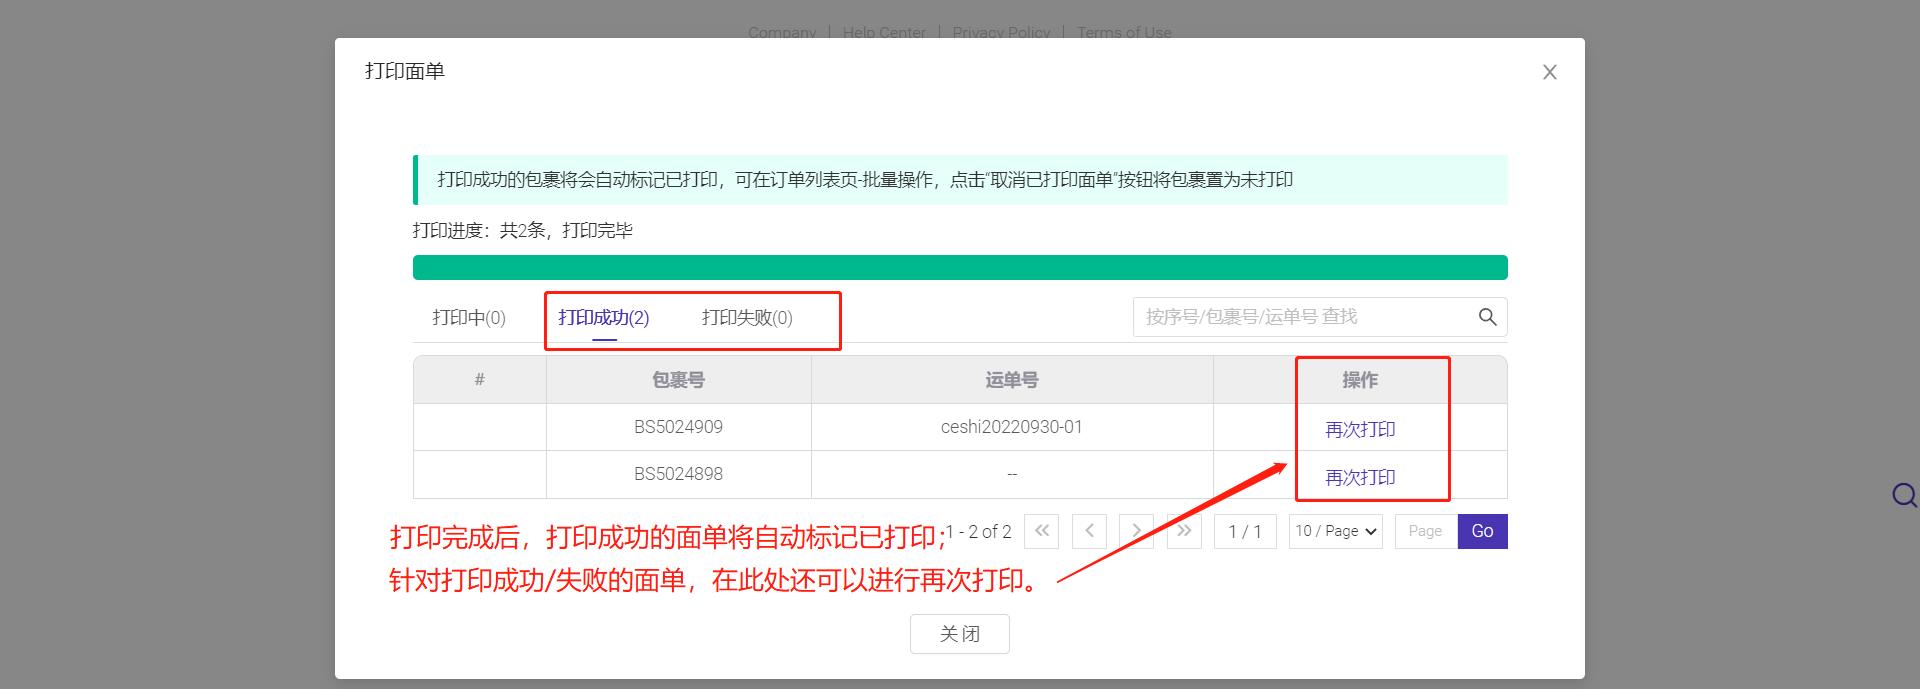Click the green print progress bar
Screen dimensions: 1920x689
coord(959,268)
